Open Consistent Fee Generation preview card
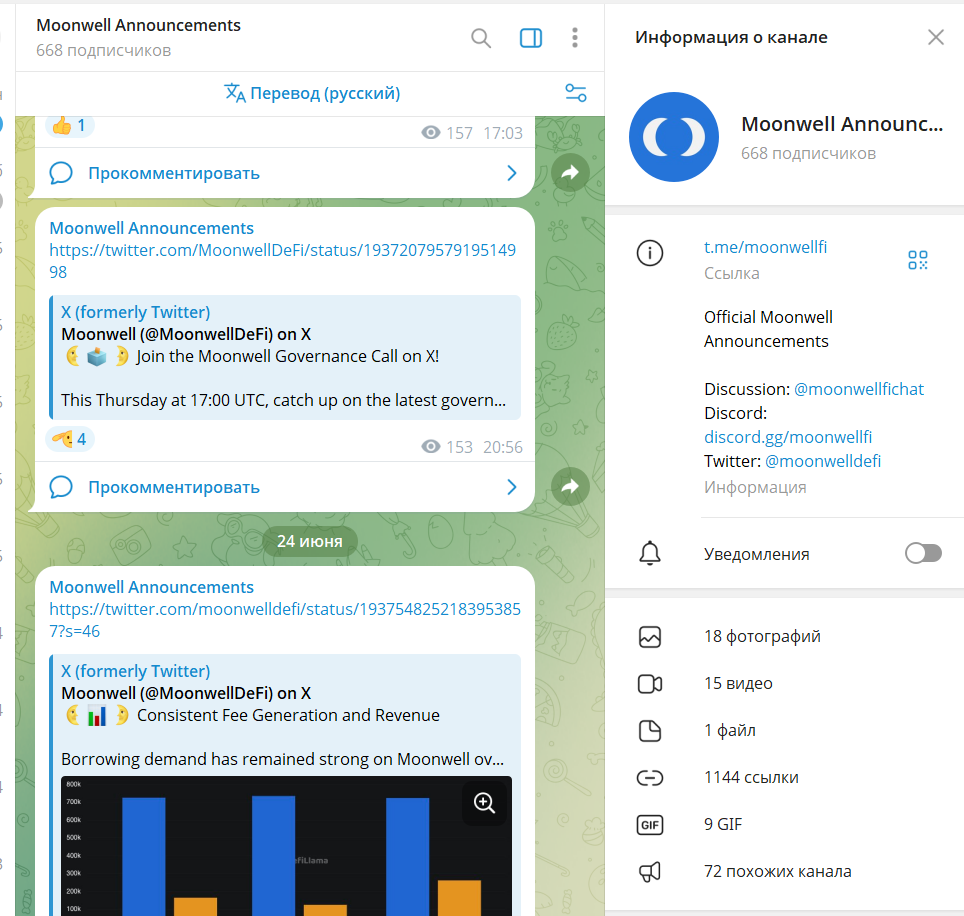The height and width of the screenshot is (916, 964). [285, 785]
